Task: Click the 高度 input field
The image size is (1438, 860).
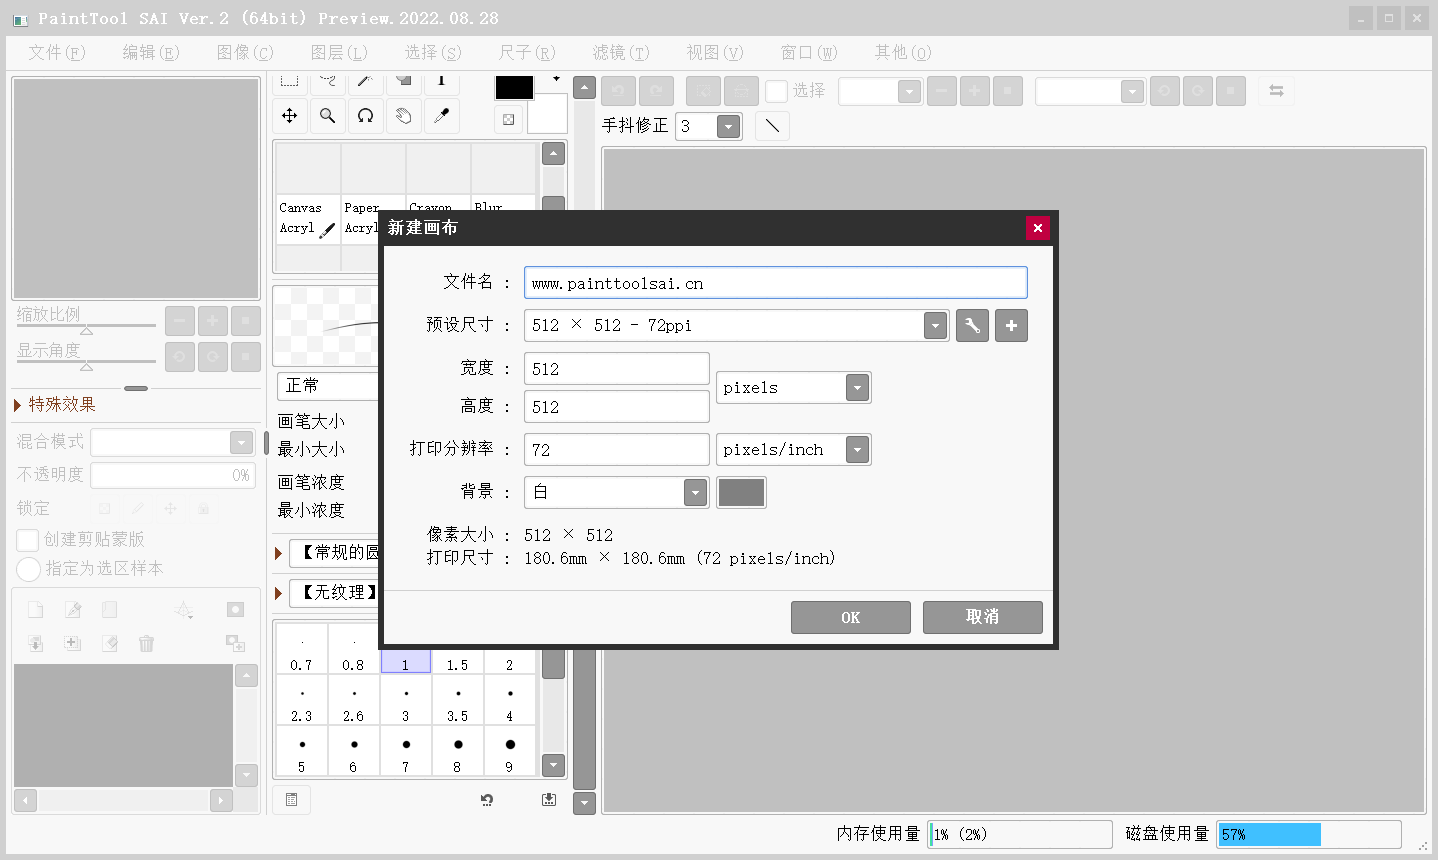Action: point(617,407)
